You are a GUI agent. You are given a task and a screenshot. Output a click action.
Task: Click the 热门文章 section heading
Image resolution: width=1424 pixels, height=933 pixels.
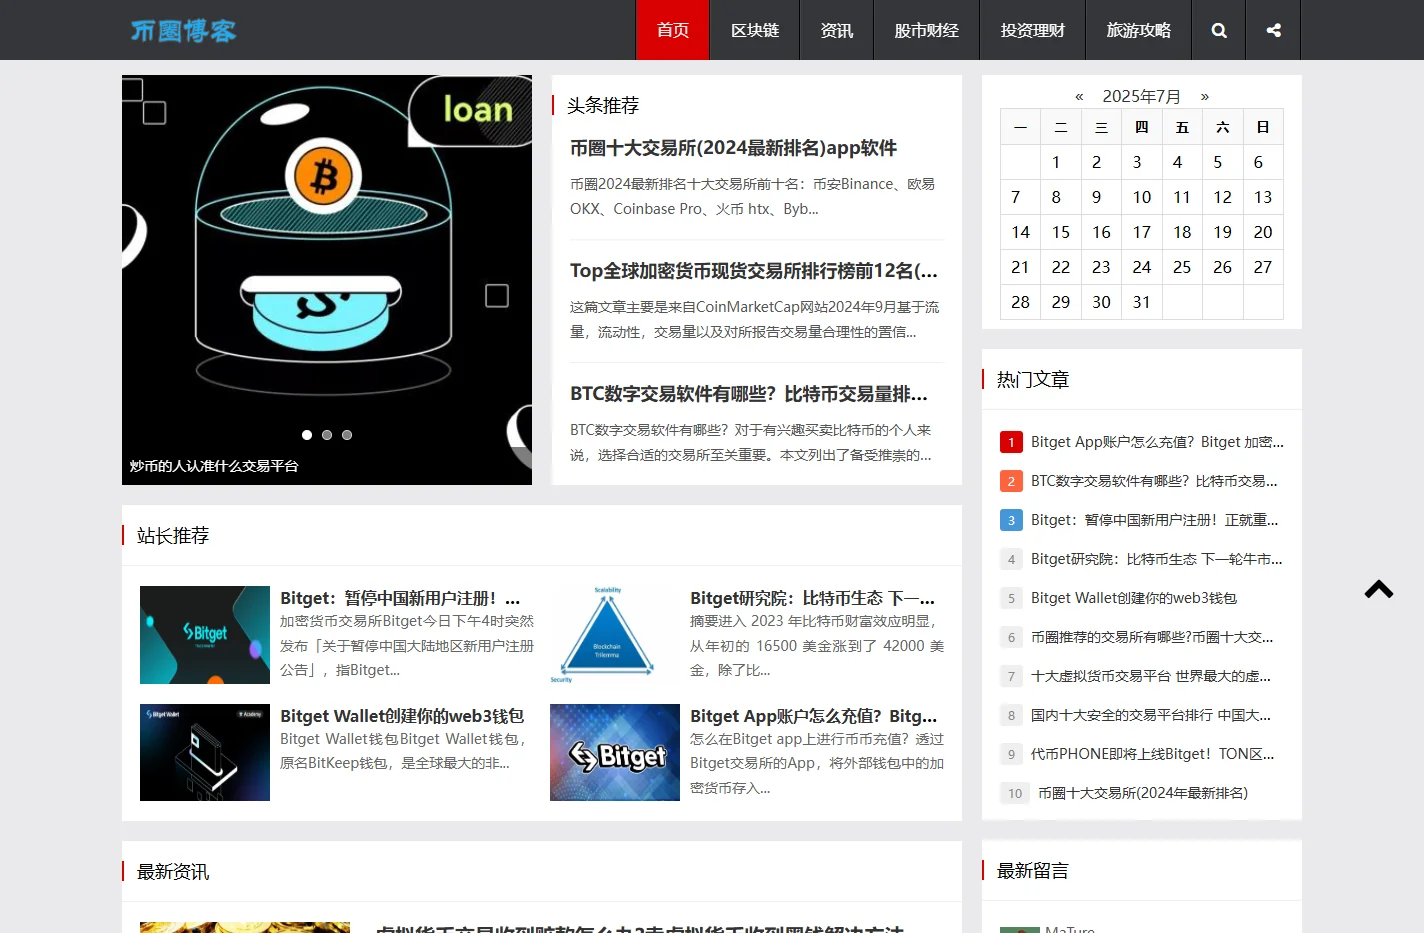tap(1033, 379)
